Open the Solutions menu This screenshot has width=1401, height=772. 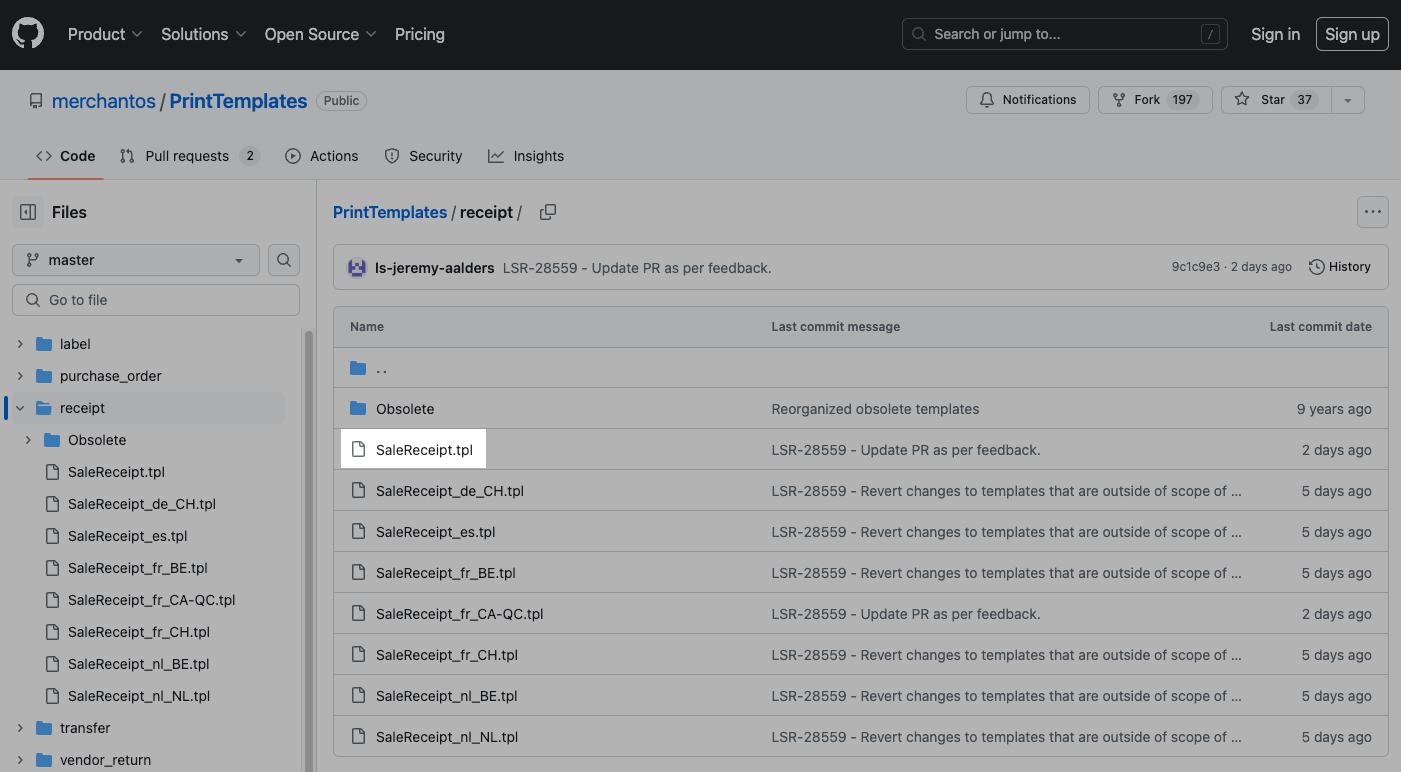coord(203,34)
